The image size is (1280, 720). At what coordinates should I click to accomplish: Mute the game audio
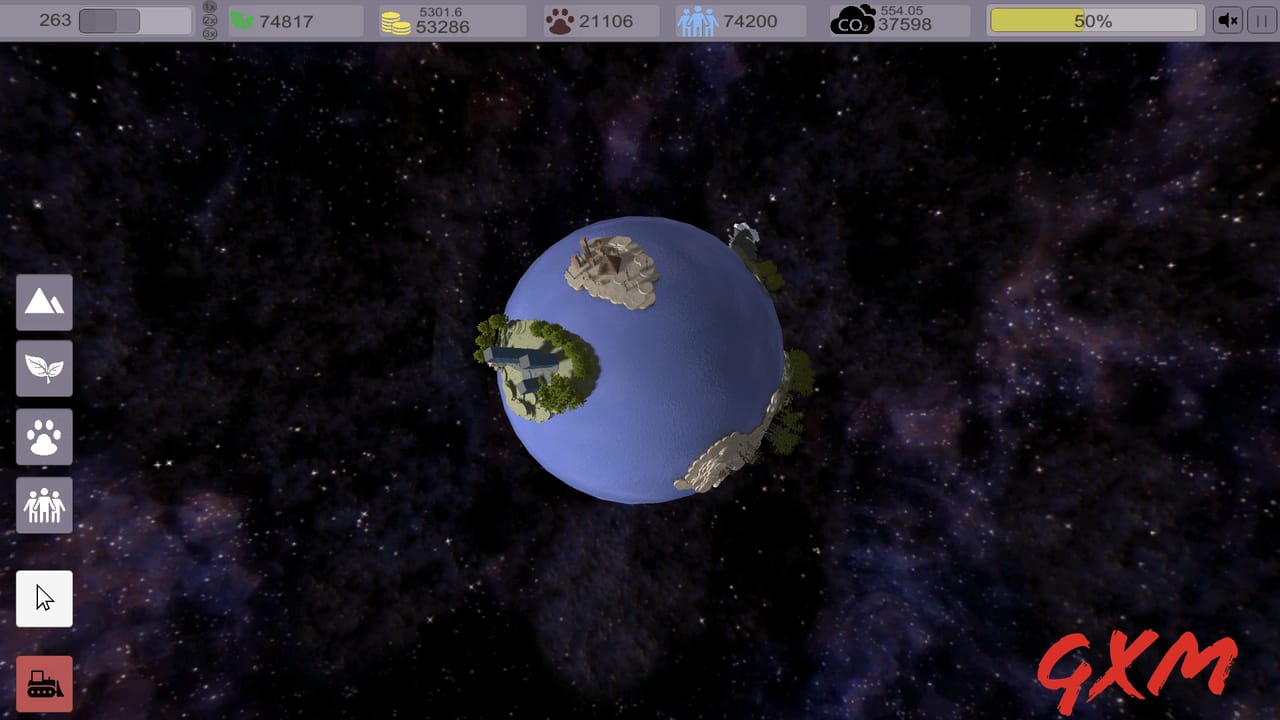pyautogui.click(x=1227, y=19)
